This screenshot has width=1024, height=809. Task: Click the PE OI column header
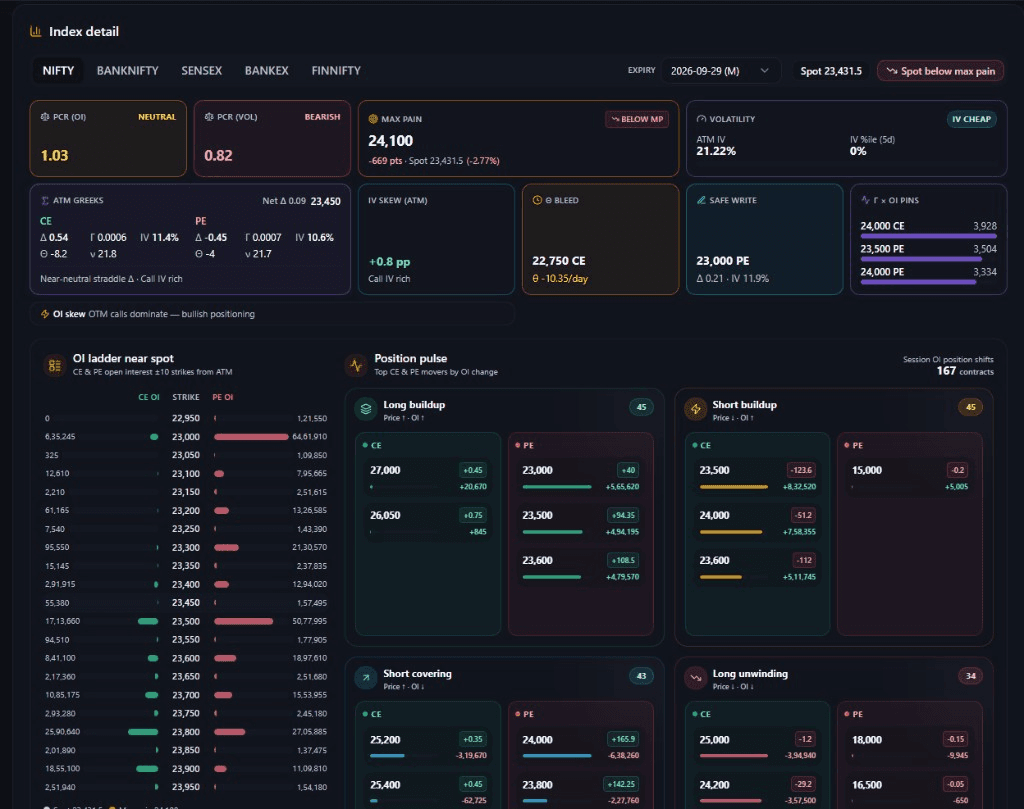click(x=223, y=397)
